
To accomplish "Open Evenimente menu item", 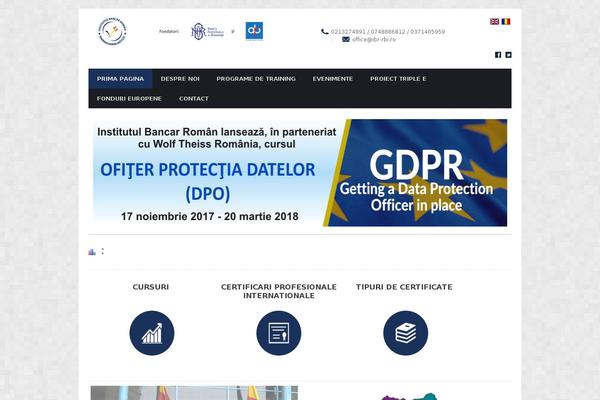I will click(x=333, y=79).
